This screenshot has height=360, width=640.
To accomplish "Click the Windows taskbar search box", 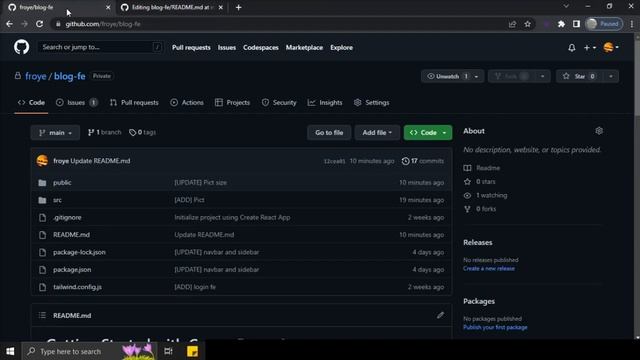I will coord(88,351).
